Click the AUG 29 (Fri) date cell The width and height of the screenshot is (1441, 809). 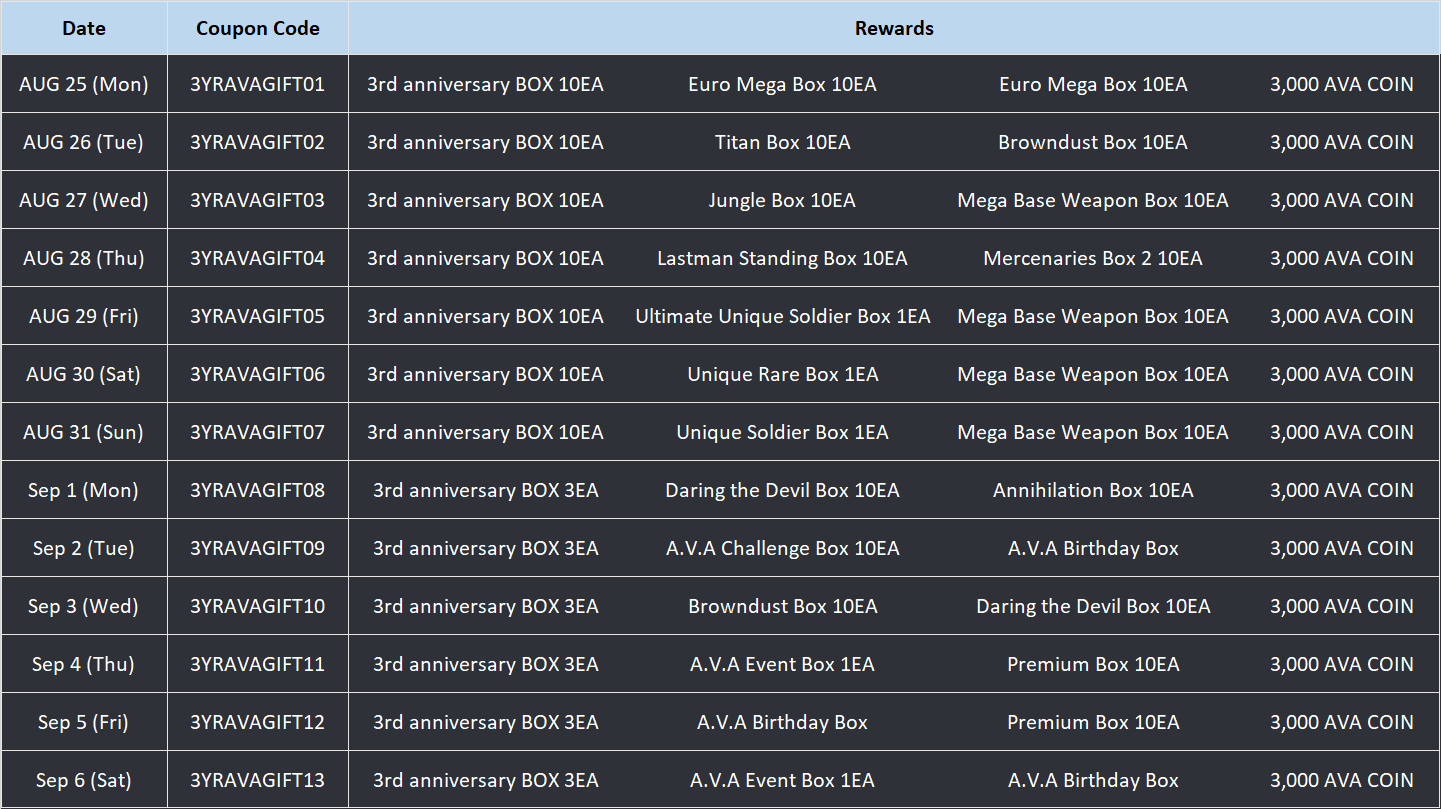pos(84,316)
